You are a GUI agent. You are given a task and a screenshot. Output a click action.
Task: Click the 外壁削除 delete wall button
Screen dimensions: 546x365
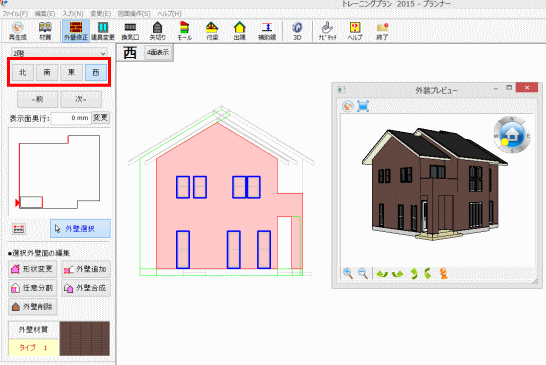[x=33, y=307]
